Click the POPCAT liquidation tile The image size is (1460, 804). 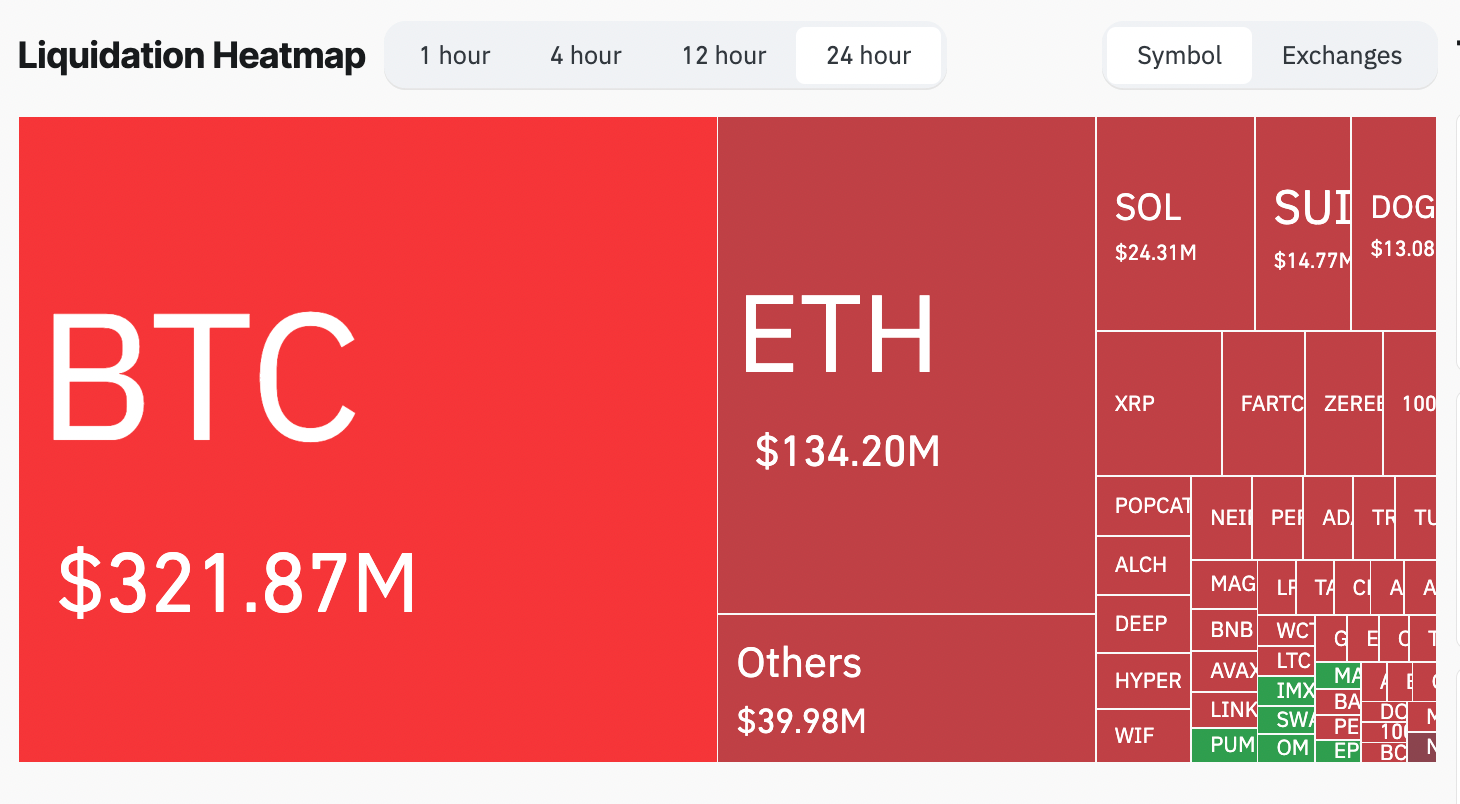[1143, 506]
